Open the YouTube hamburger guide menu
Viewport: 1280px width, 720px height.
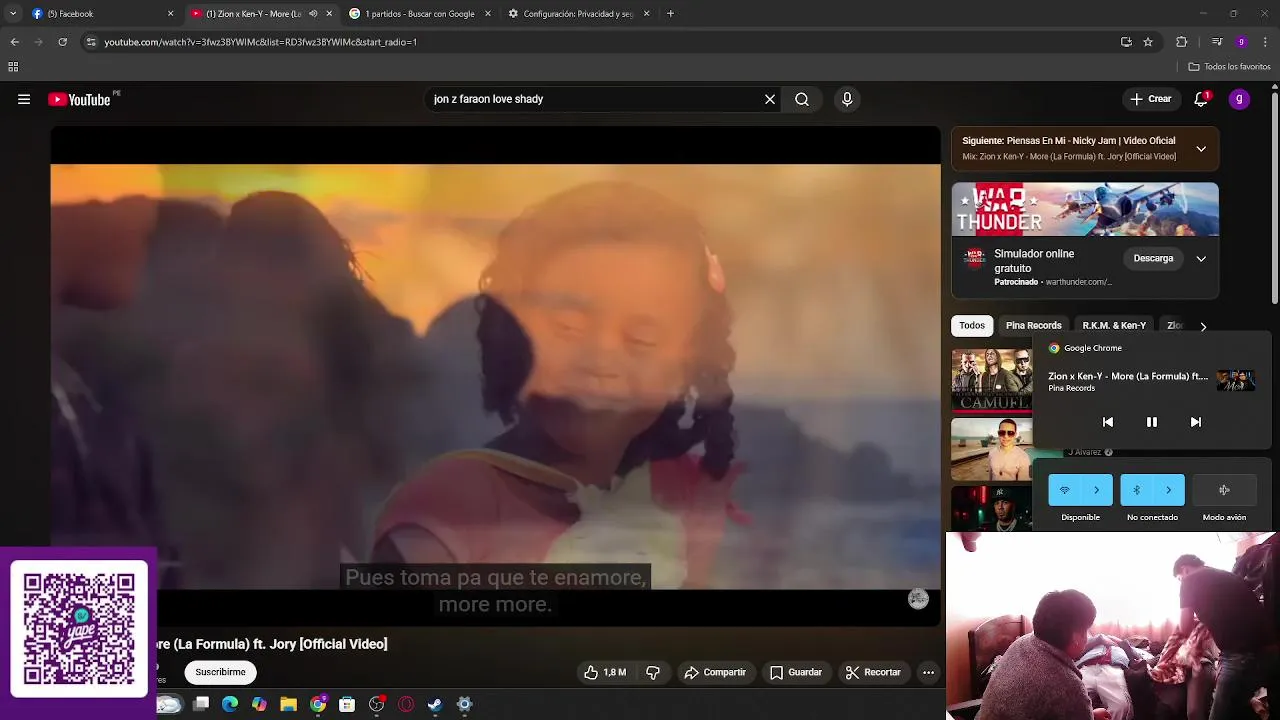(24, 99)
